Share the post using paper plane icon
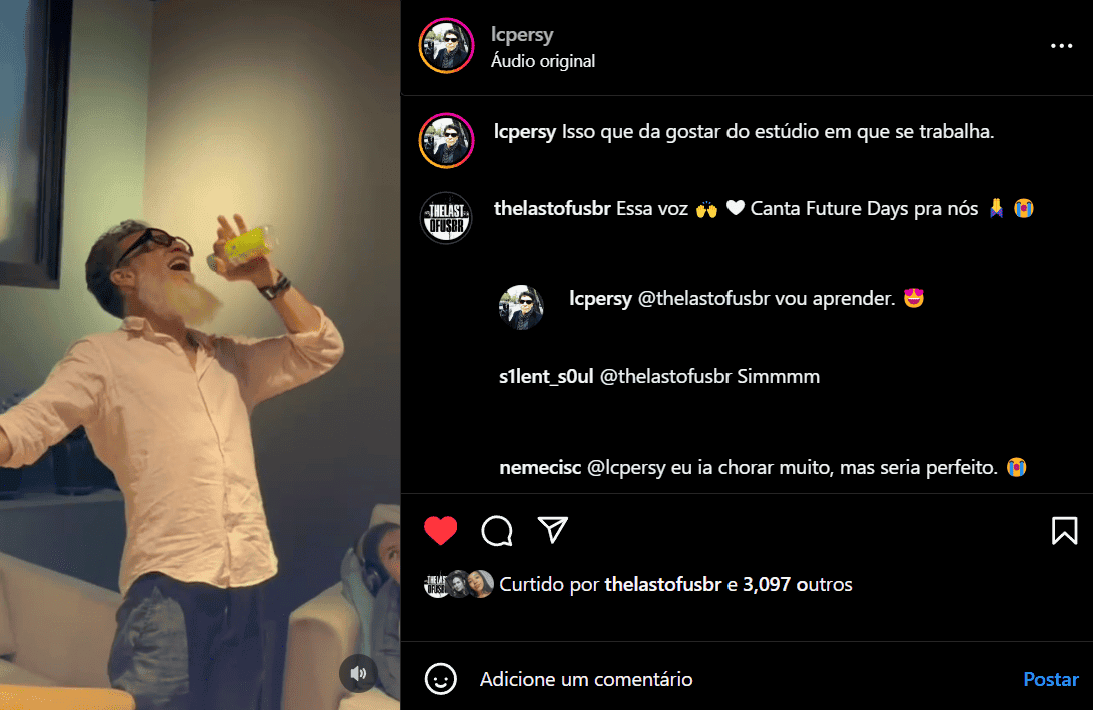This screenshot has width=1093, height=710. 553,530
